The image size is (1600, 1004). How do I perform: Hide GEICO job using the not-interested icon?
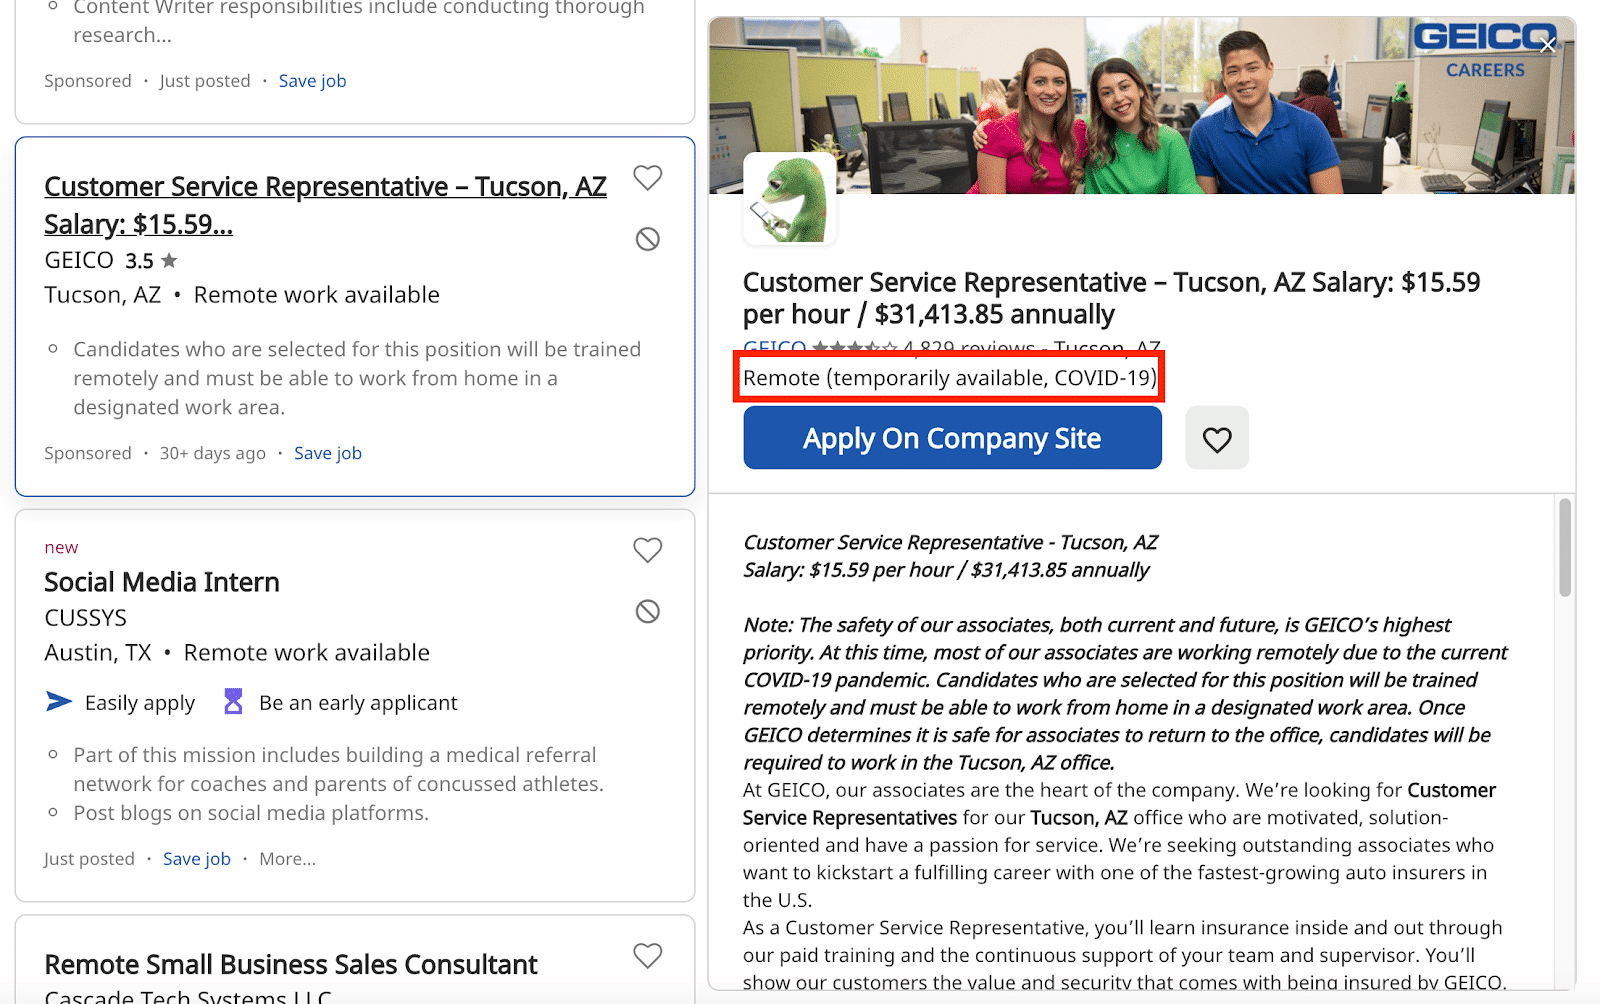coord(648,239)
